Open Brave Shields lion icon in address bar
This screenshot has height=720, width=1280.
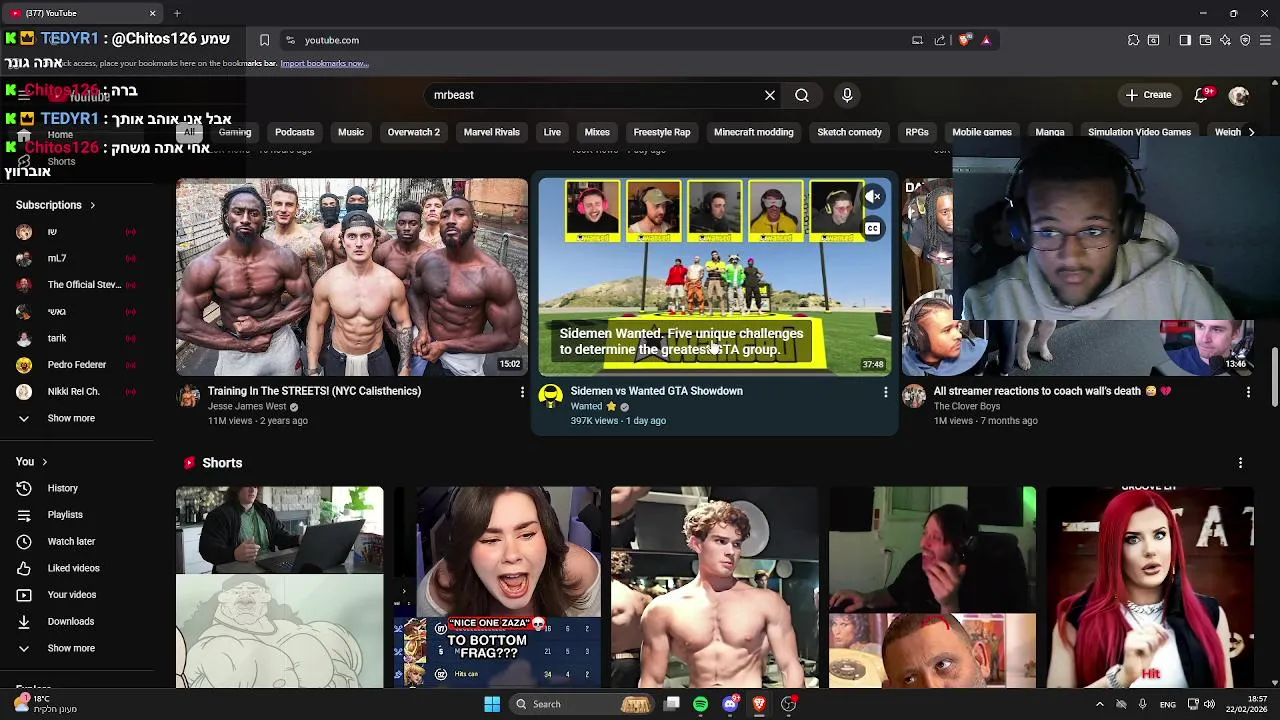(964, 40)
